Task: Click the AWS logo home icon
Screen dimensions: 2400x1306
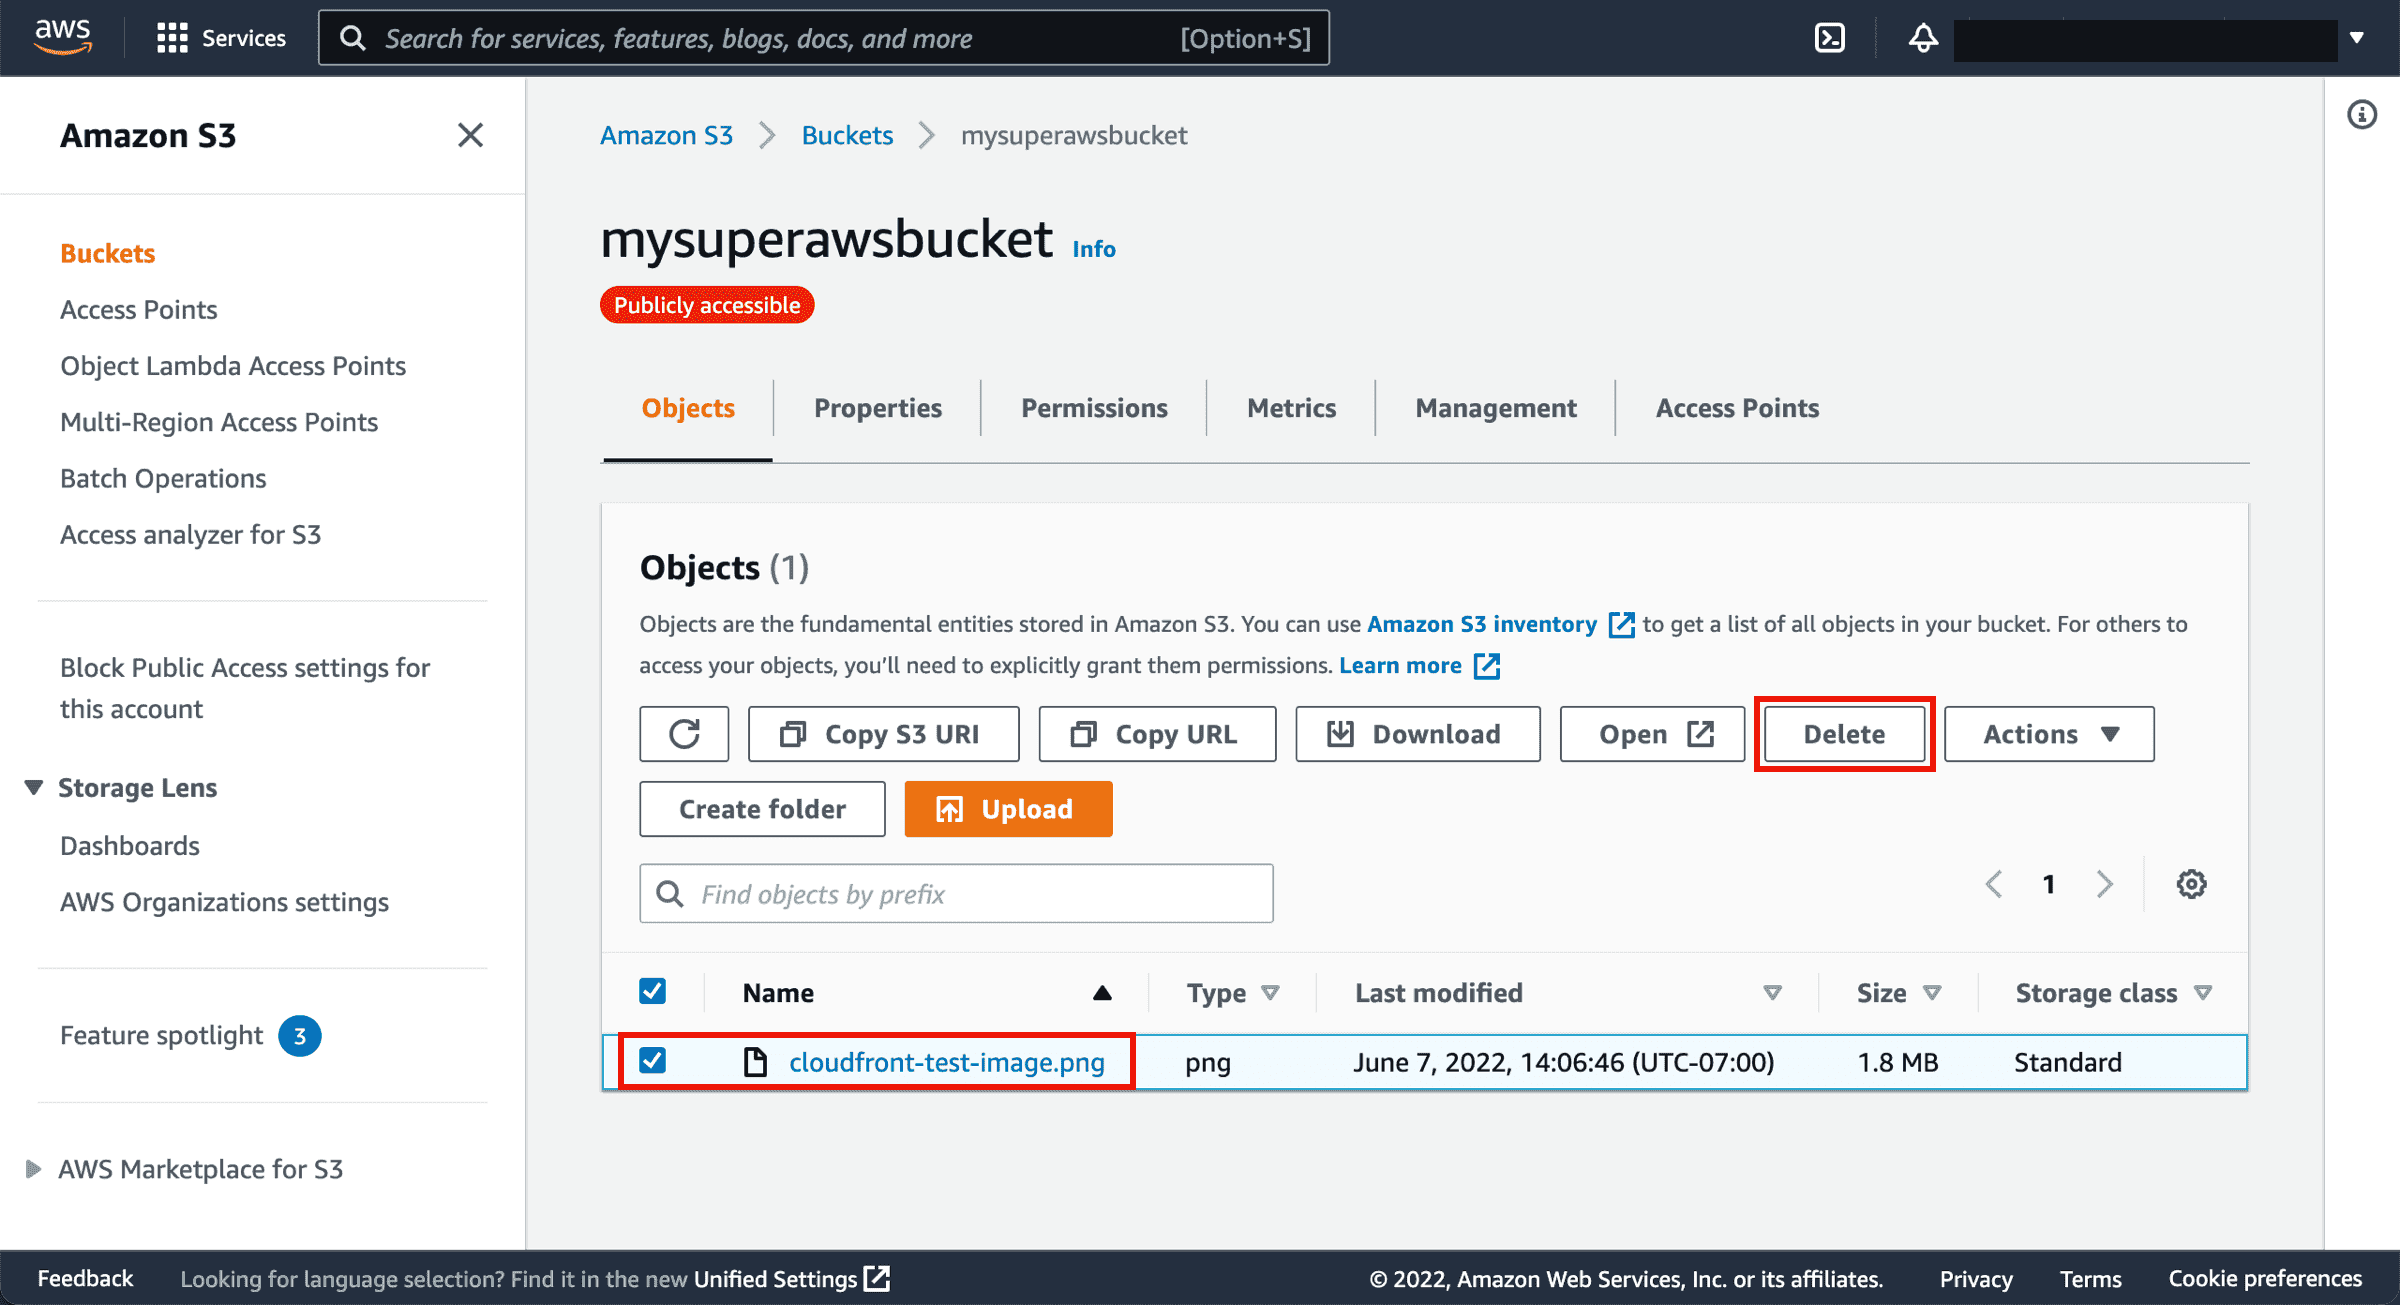Action: [63, 37]
